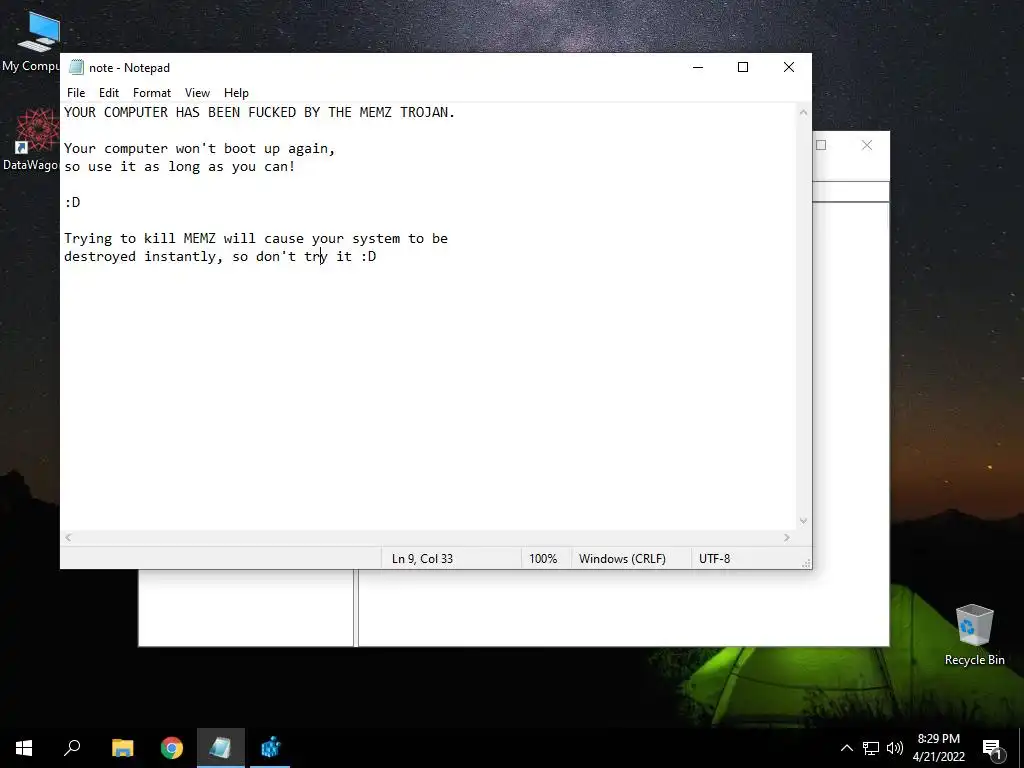
Task: Open the File menu in Notepad
Action: [76, 93]
